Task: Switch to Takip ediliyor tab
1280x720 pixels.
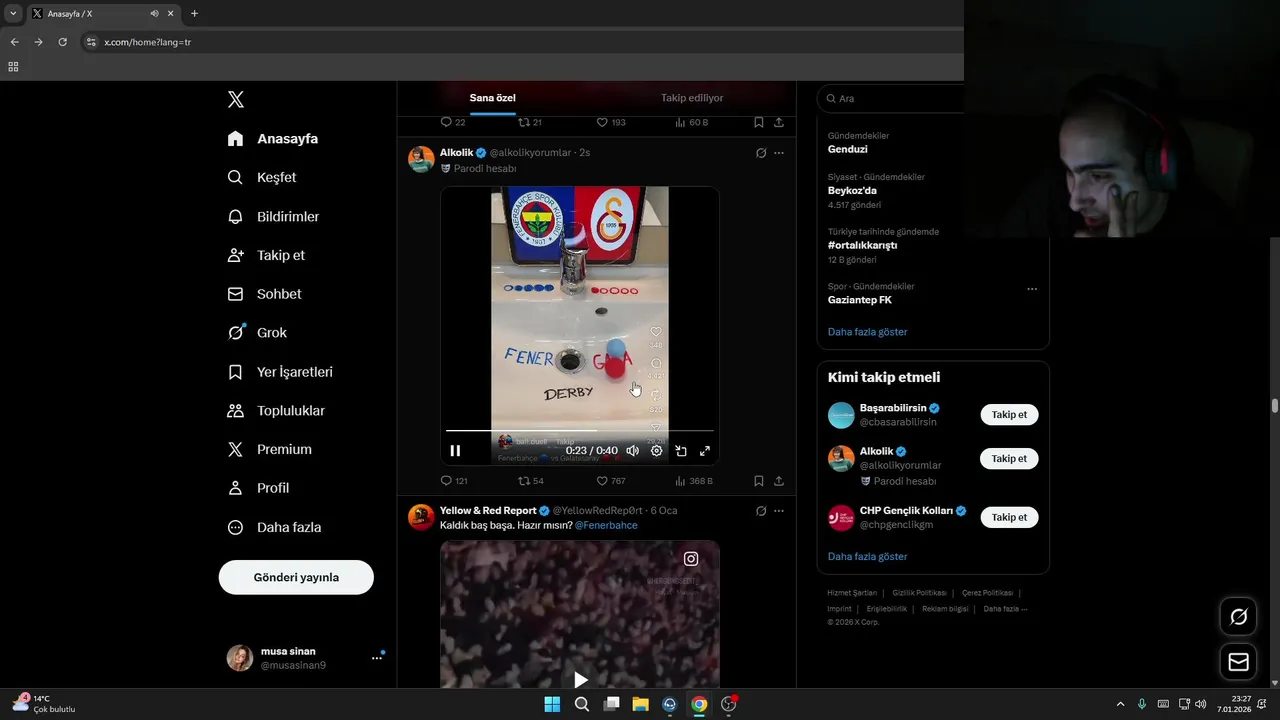Action: coord(692,98)
